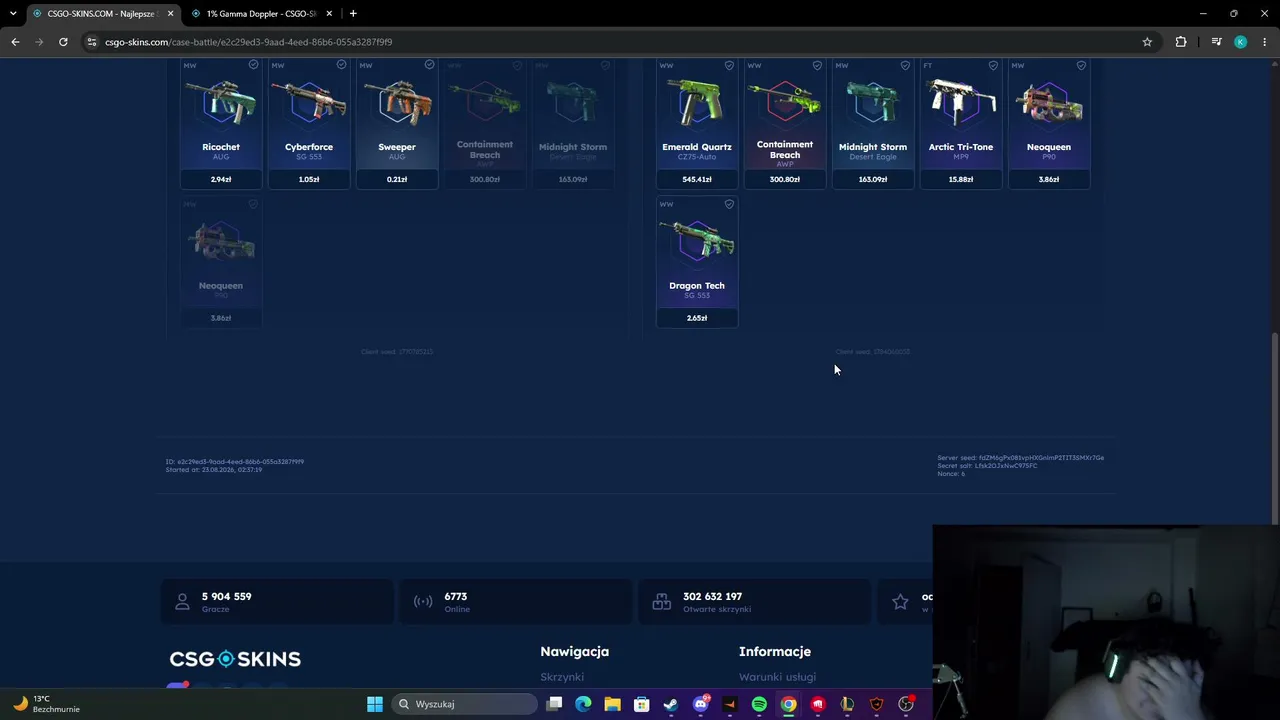The height and width of the screenshot is (720, 1280).
Task: Click the Nonce: 6 text
Action: 951,474
